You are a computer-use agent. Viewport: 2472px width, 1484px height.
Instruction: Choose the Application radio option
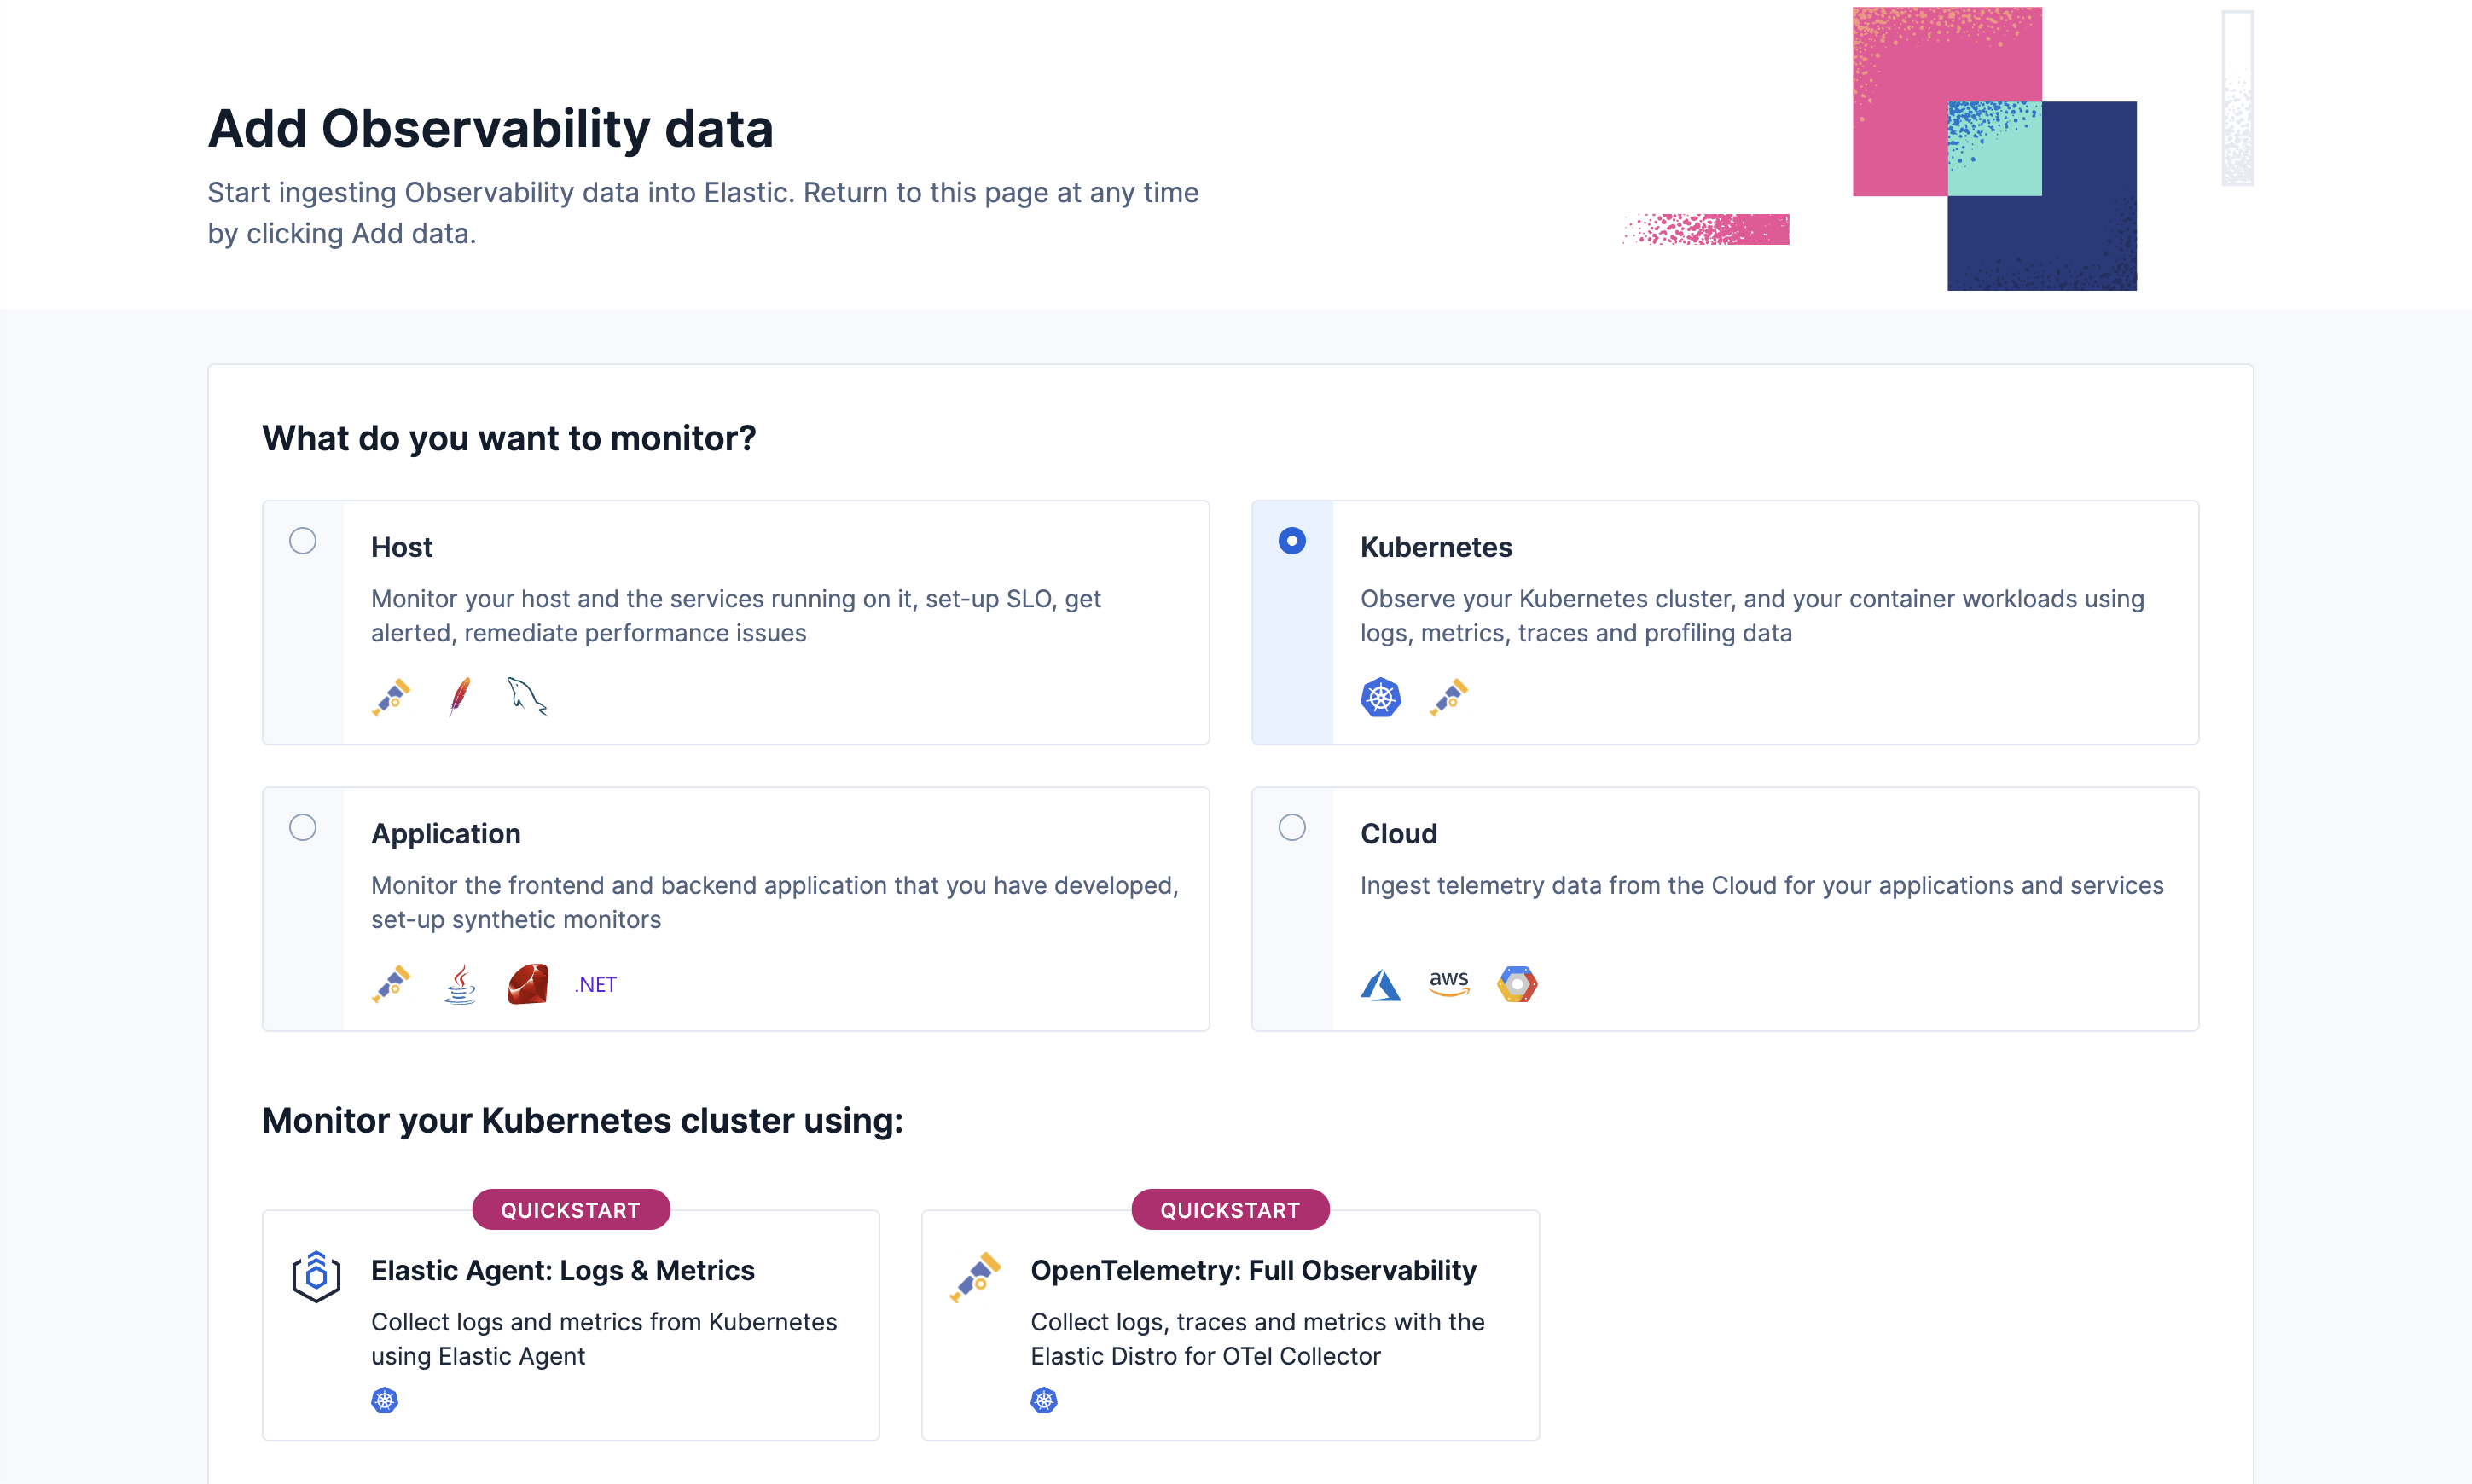(303, 827)
